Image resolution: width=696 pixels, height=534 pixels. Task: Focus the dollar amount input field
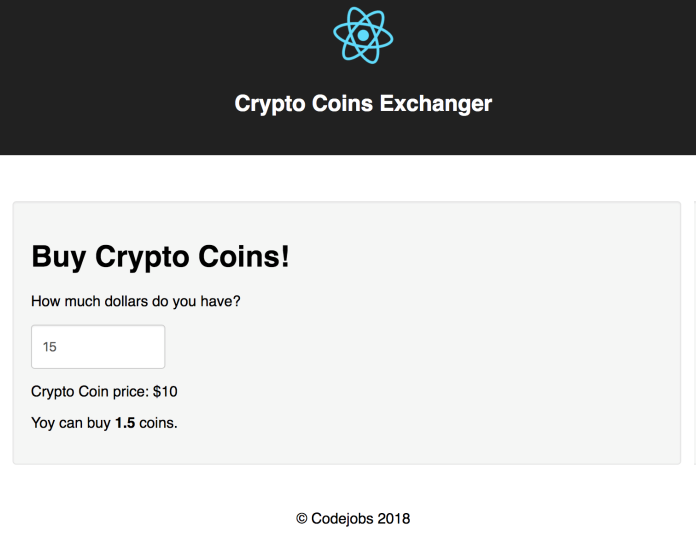coord(98,347)
